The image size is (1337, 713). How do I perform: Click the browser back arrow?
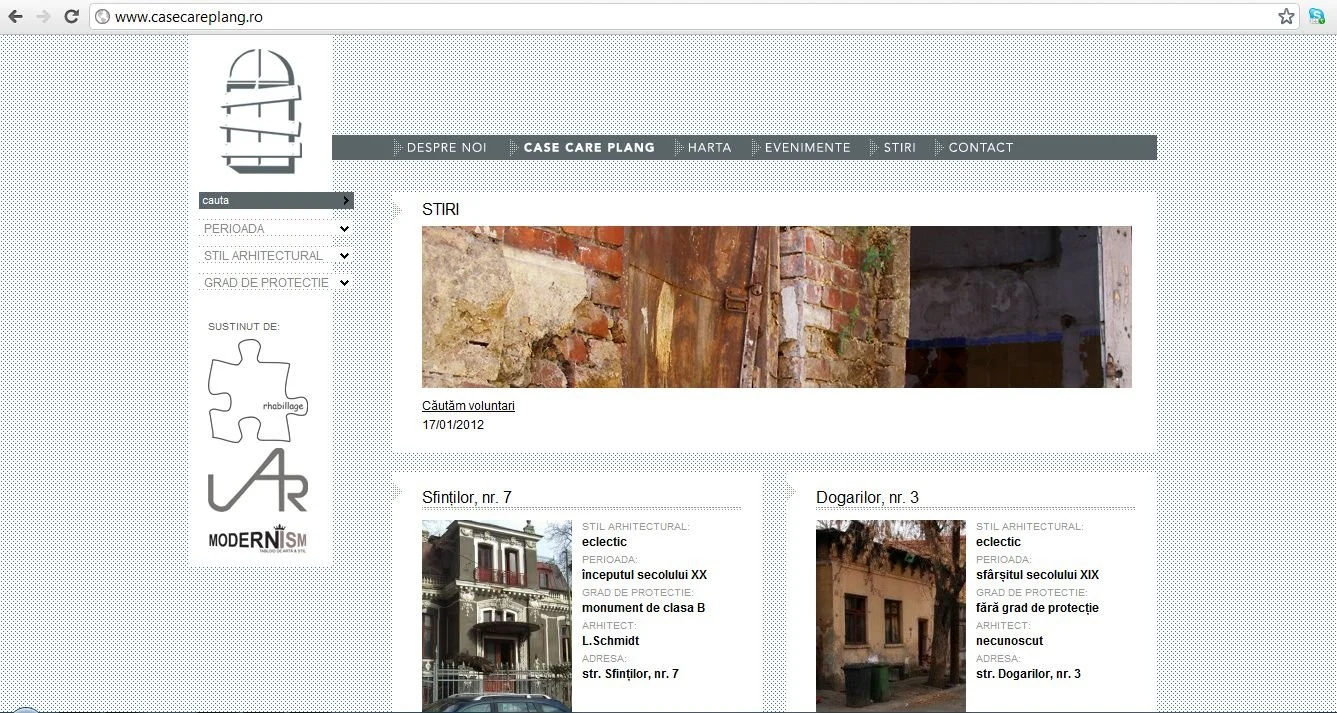coord(16,17)
